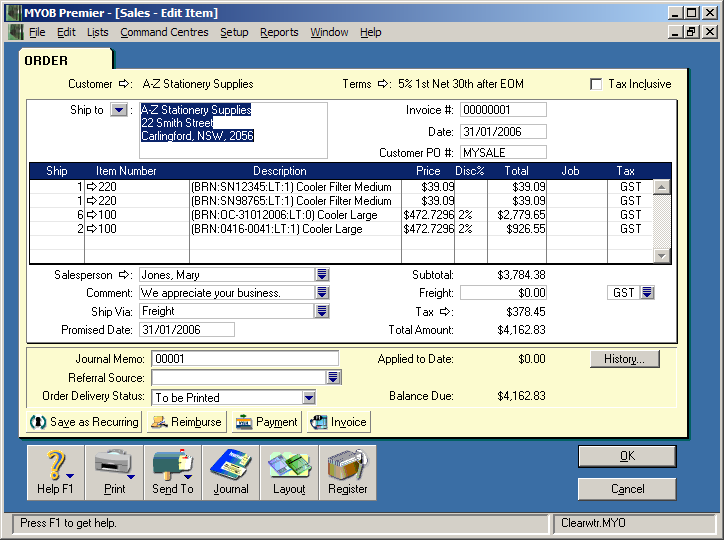
Task: Click the Reimburse button
Action: [x=187, y=422]
